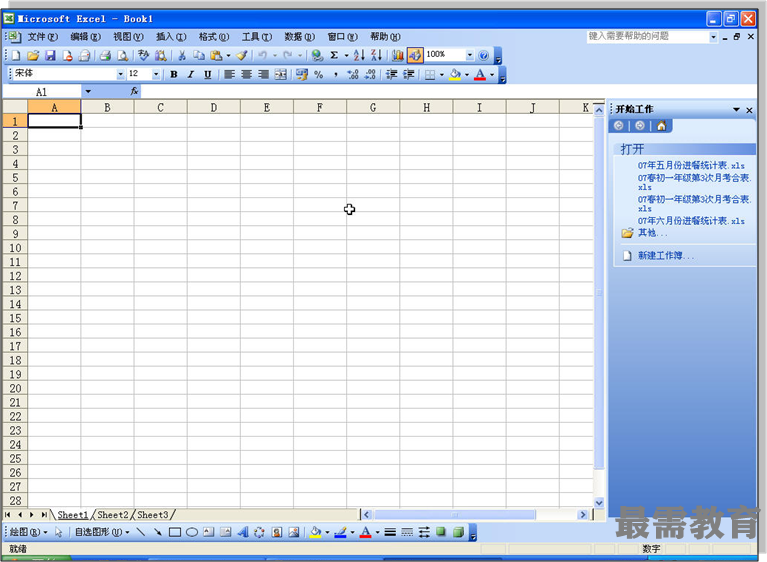Cut selection with scissors icon
767x562 pixels.
(x=181, y=56)
